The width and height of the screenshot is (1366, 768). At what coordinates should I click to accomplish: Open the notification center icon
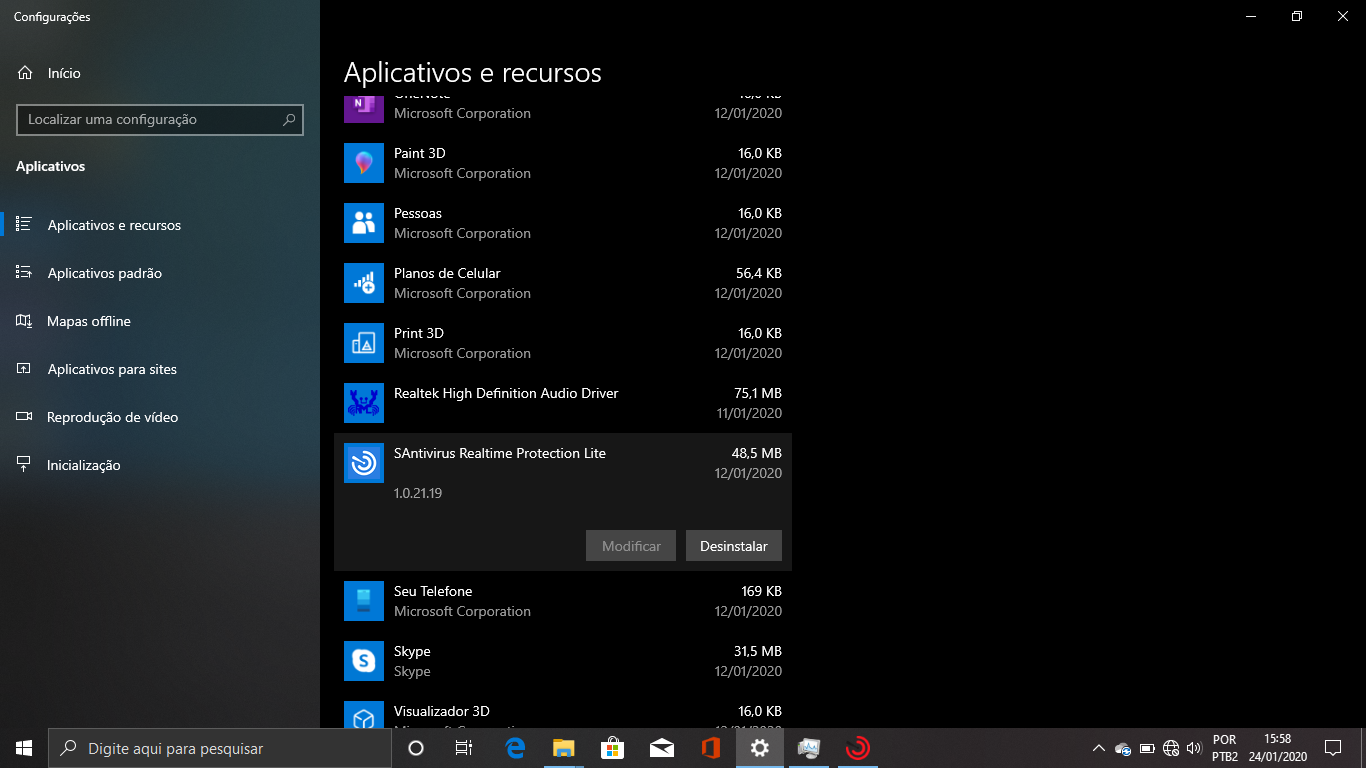tap(1333, 748)
